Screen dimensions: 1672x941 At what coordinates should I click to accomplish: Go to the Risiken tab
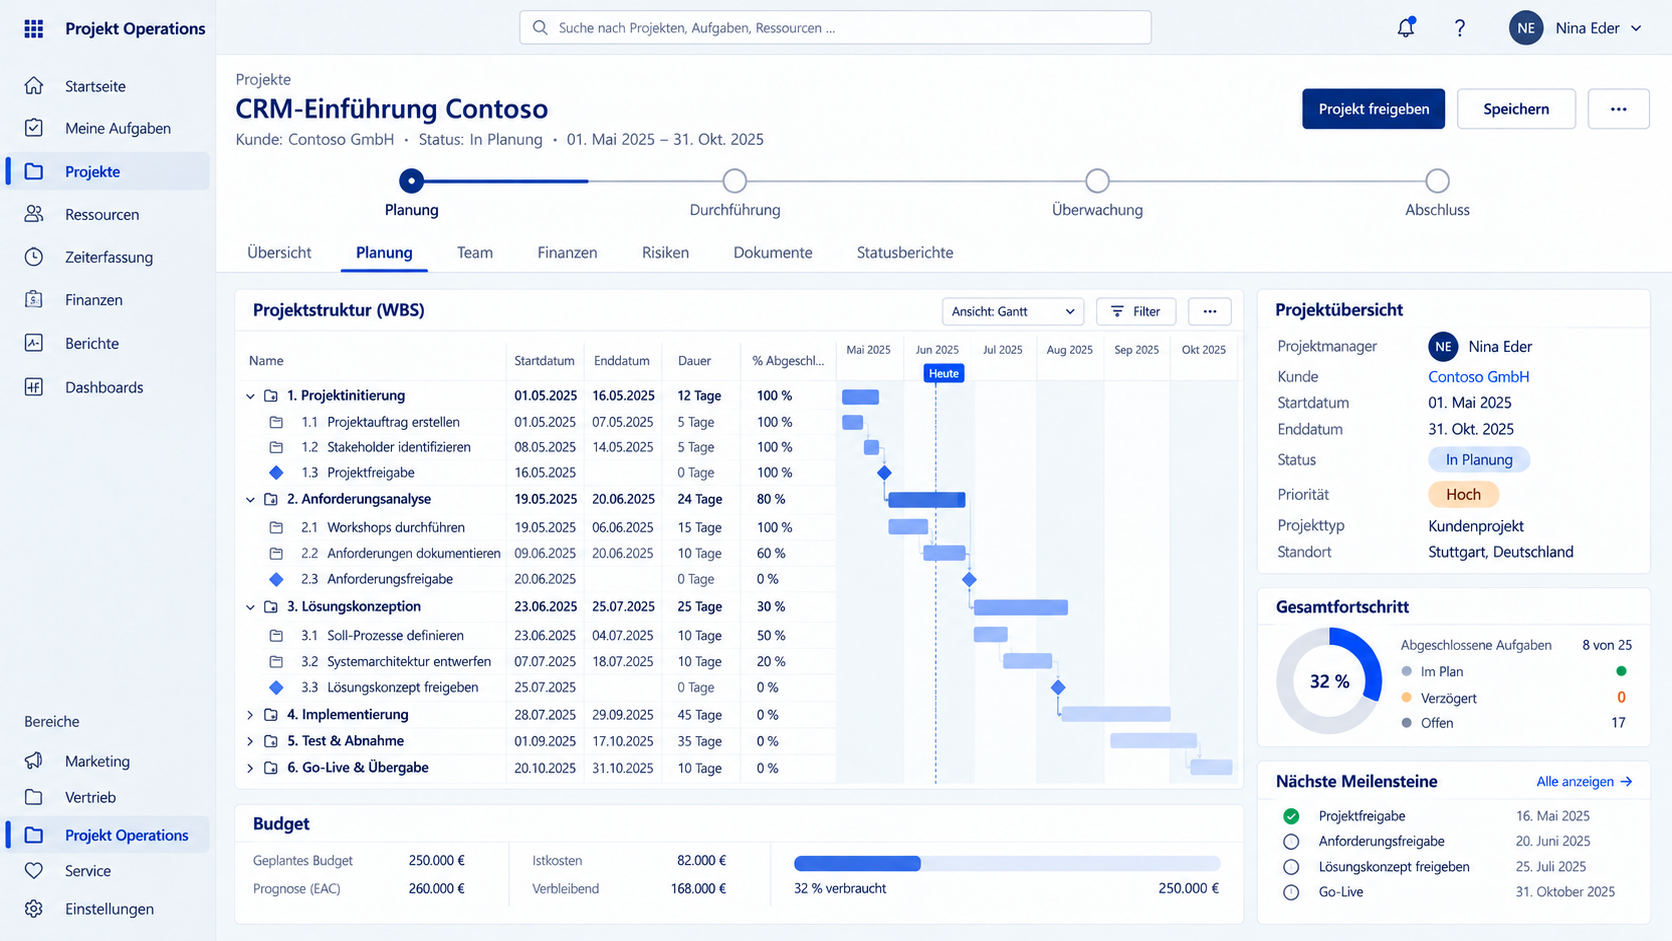(x=665, y=253)
